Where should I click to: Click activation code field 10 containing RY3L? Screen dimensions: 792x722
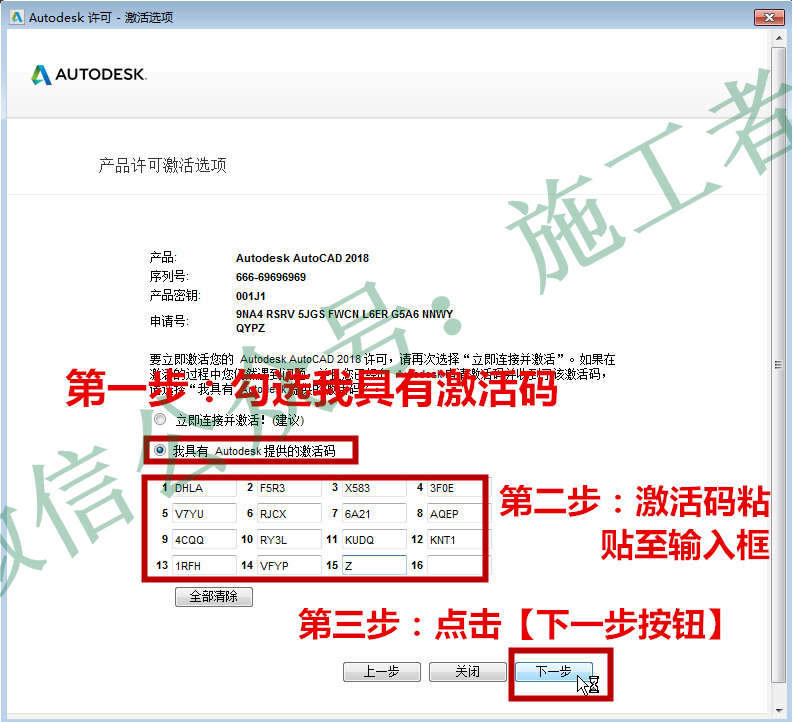pos(289,540)
